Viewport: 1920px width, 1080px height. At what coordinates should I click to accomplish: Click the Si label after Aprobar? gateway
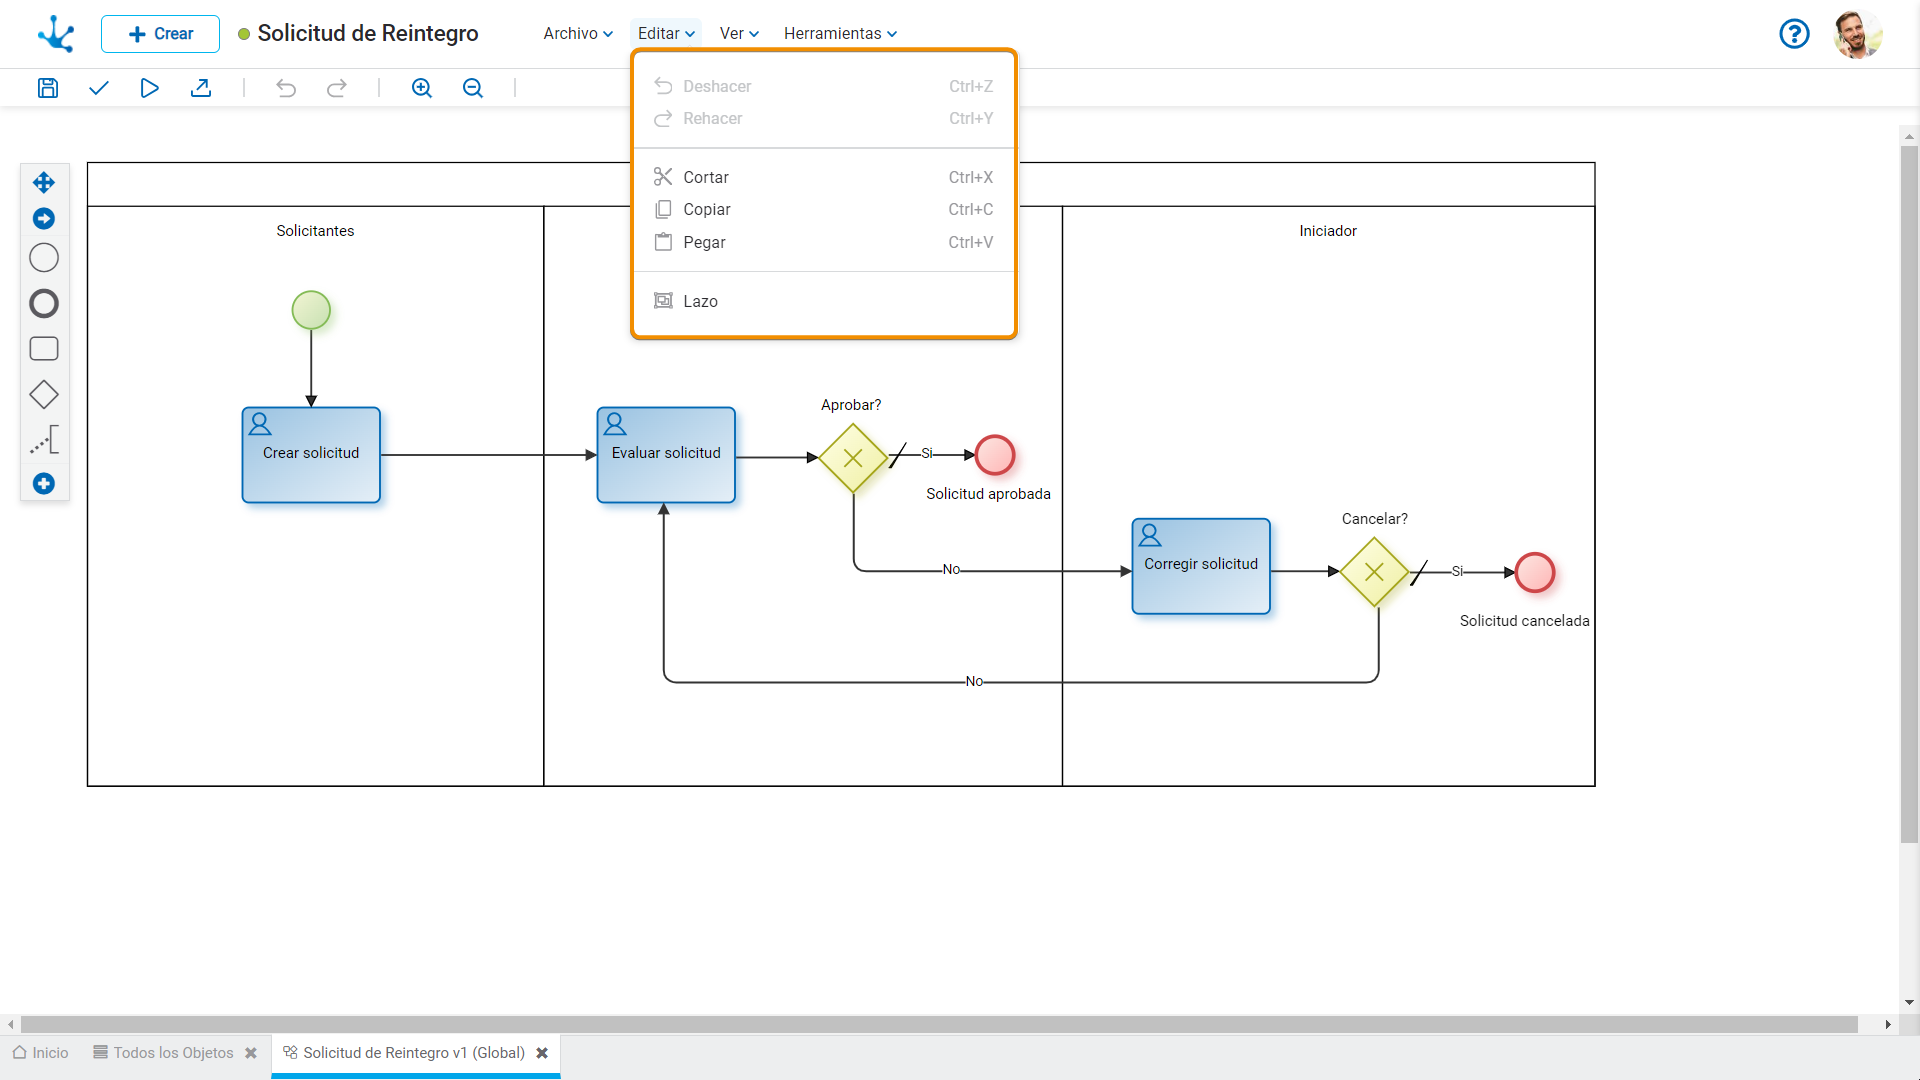click(x=927, y=453)
